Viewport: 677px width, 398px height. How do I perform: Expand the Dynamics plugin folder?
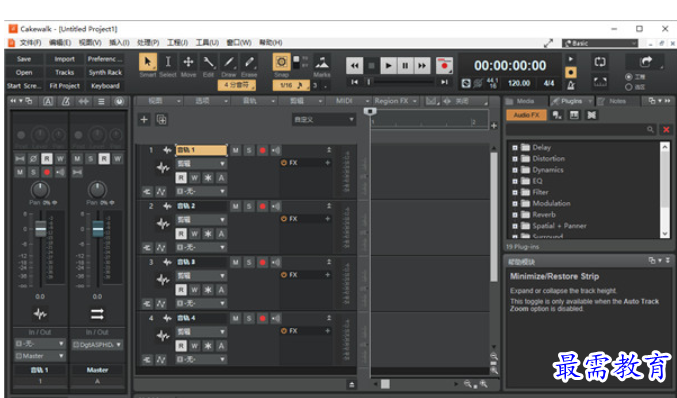pos(515,170)
